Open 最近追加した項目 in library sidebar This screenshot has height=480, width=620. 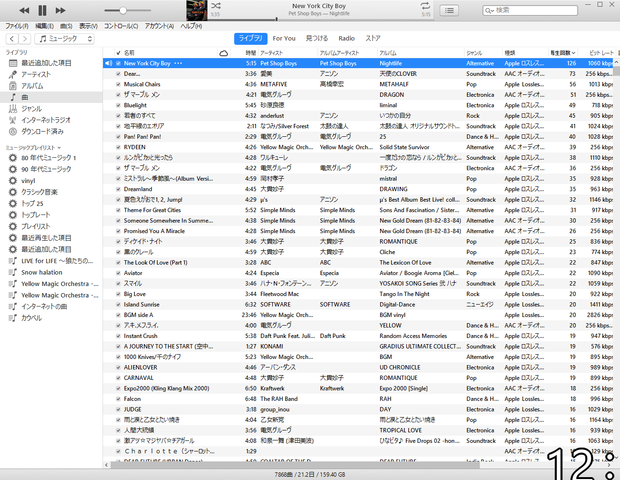(x=46, y=63)
